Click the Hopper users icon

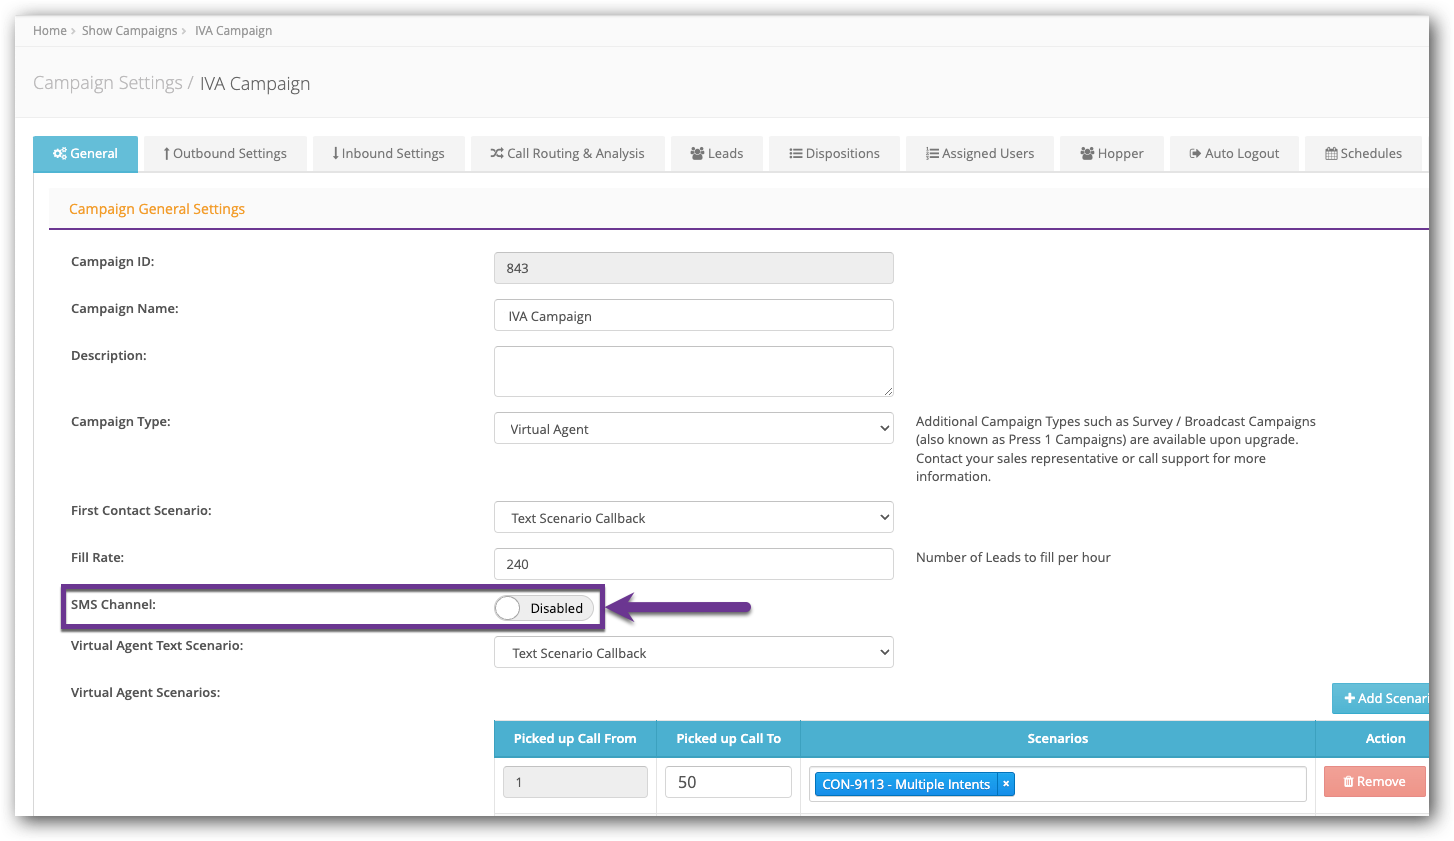(x=1087, y=153)
